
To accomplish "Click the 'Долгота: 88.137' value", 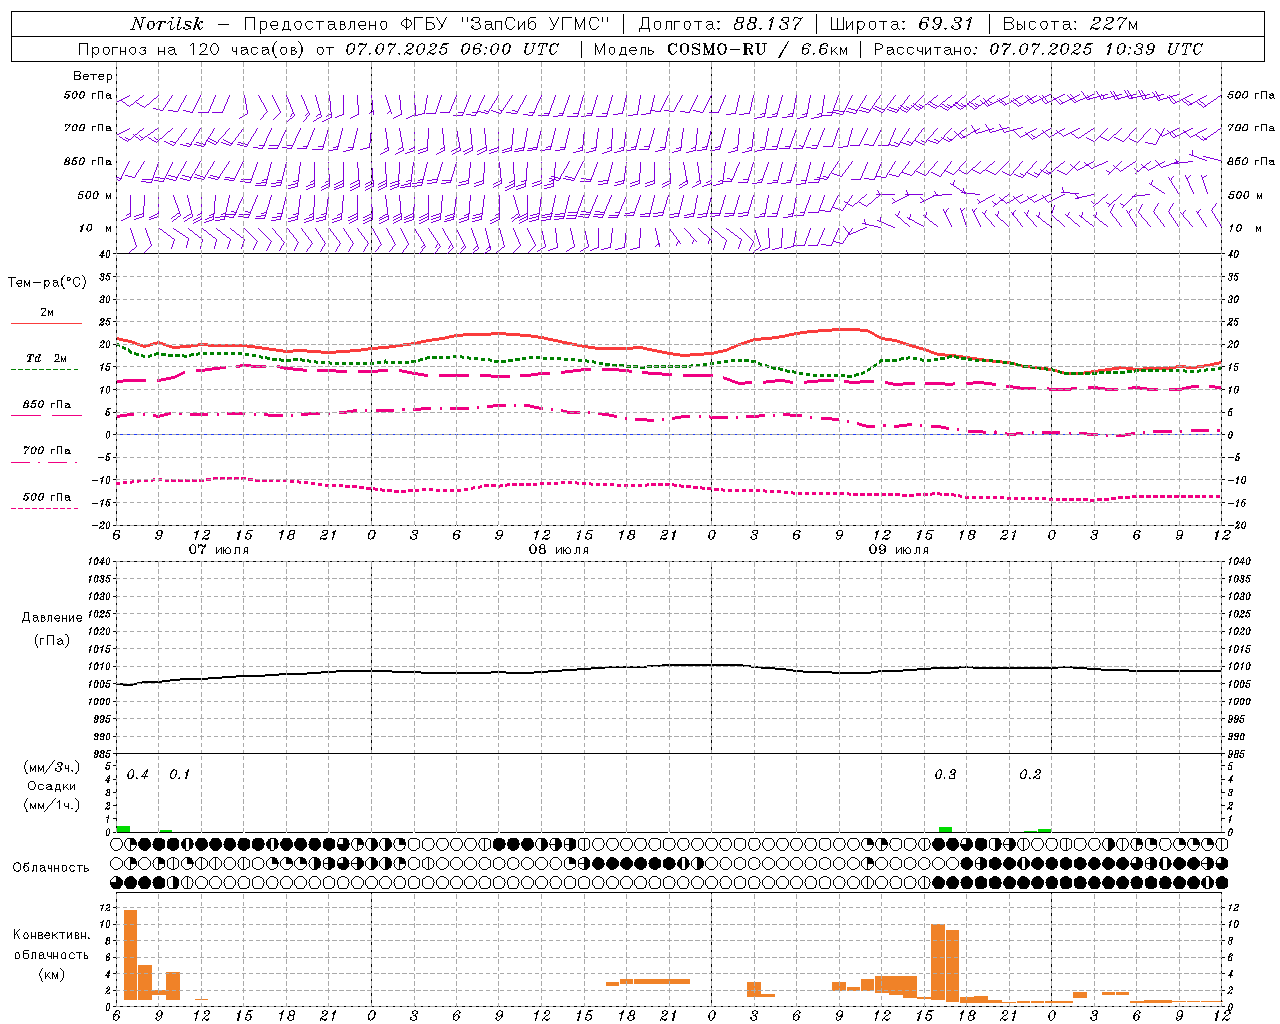I will (720, 24).
